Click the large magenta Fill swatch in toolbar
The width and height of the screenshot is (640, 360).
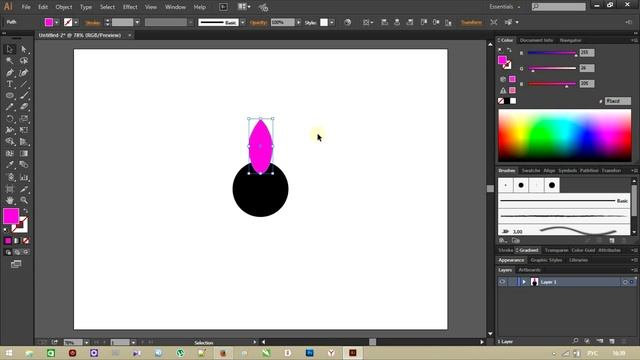click(11, 216)
